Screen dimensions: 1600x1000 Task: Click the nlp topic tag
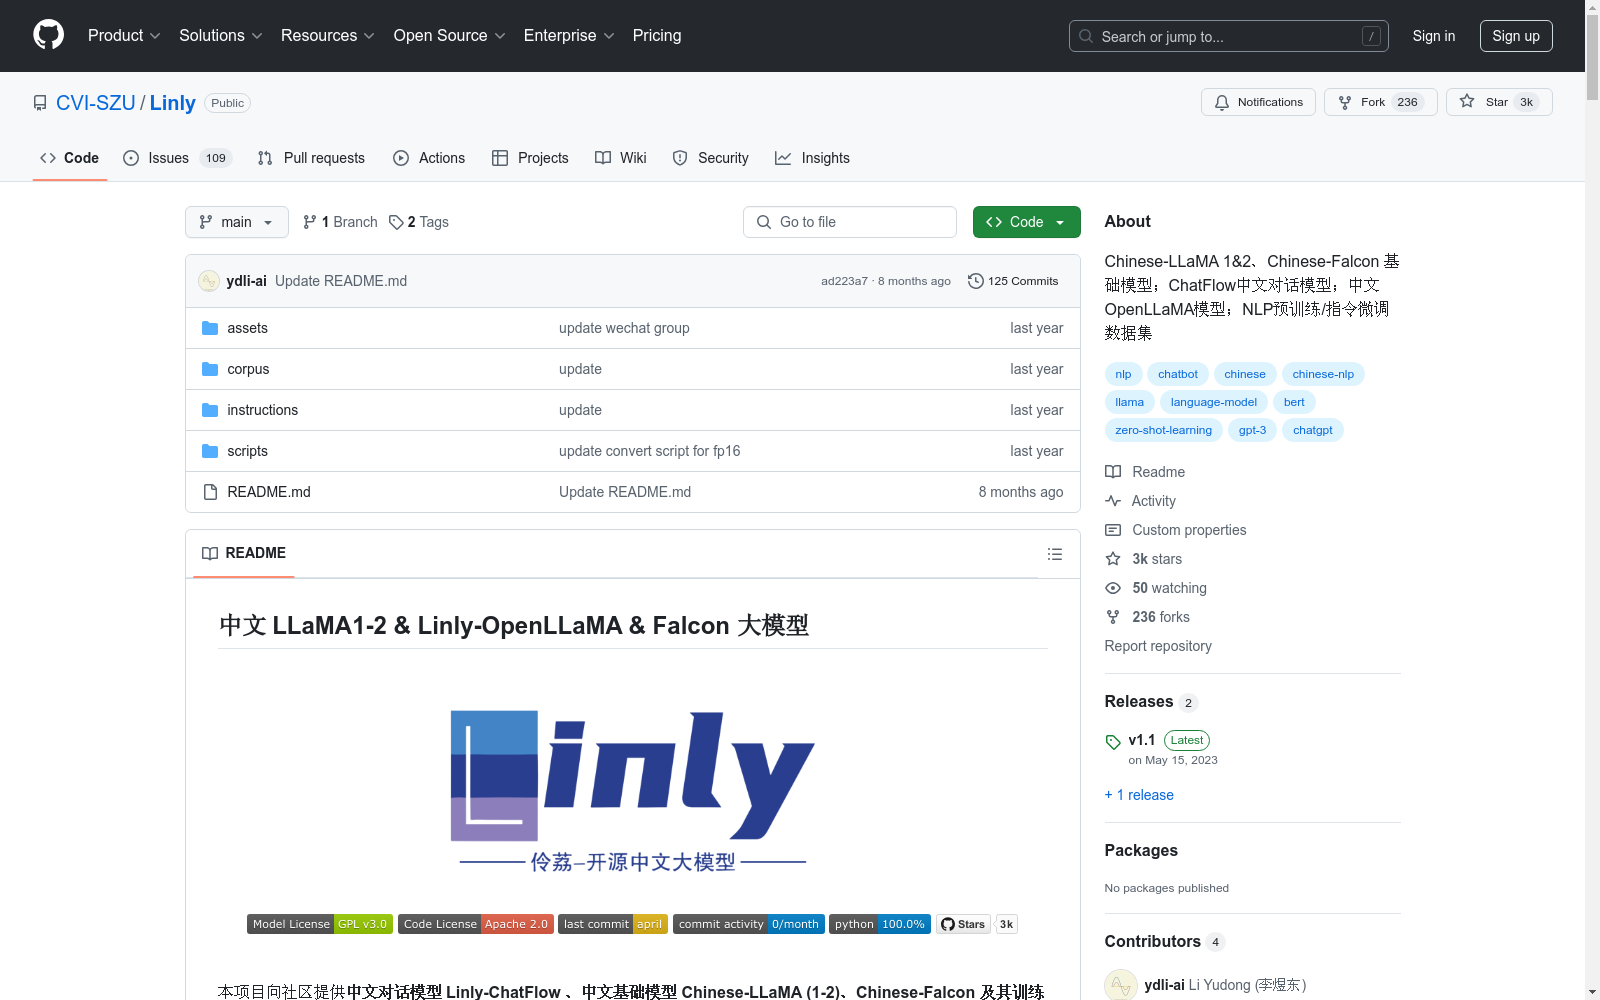pyautogui.click(x=1124, y=374)
